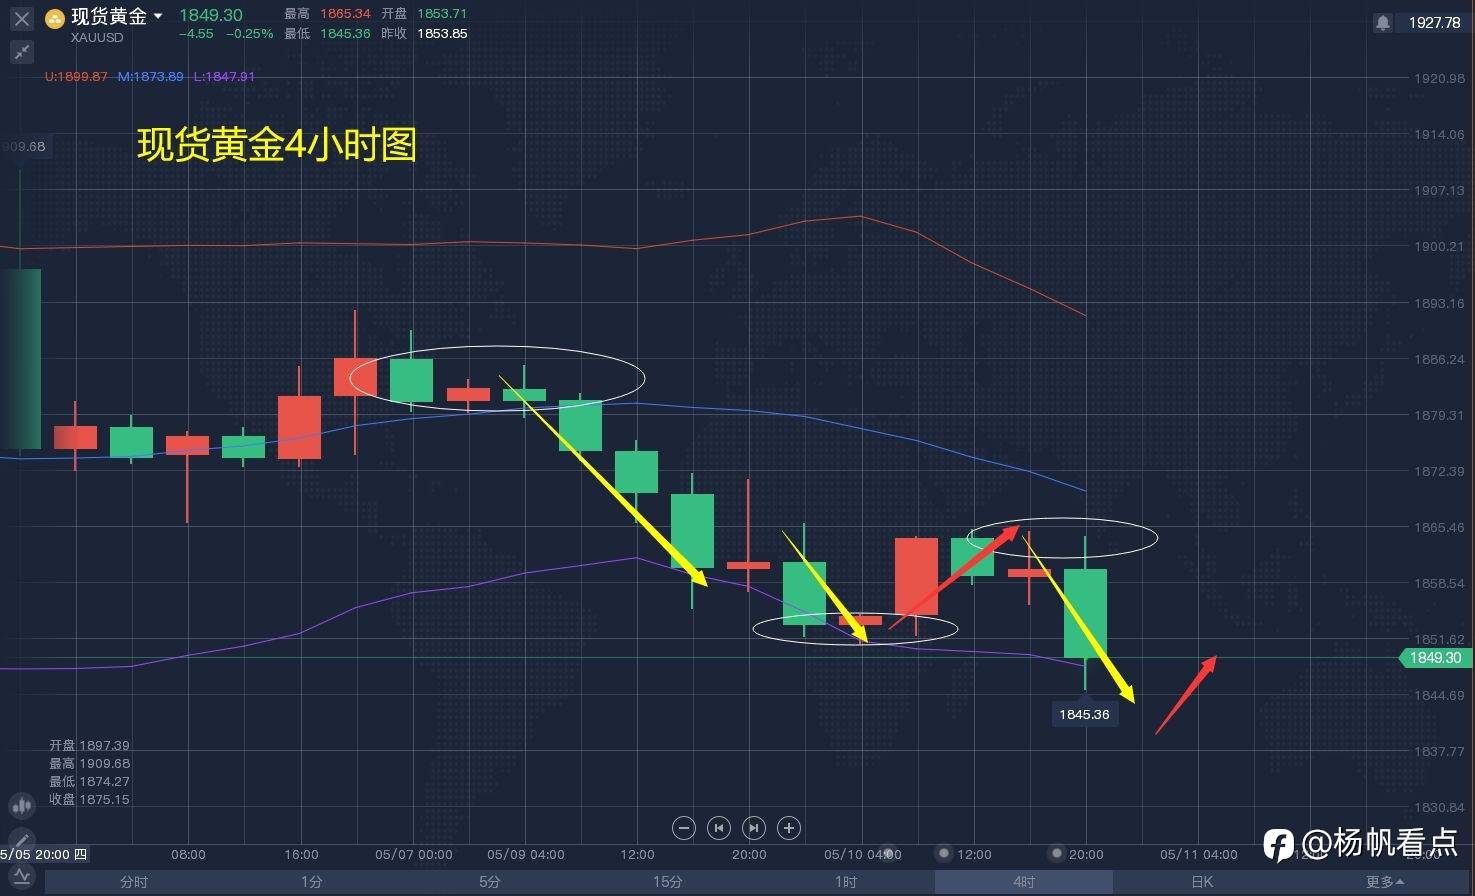Image resolution: width=1475 pixels, height=896 pixels.
Task: Click the XAUUSD ticker text
Action: [x=97, y=38]
